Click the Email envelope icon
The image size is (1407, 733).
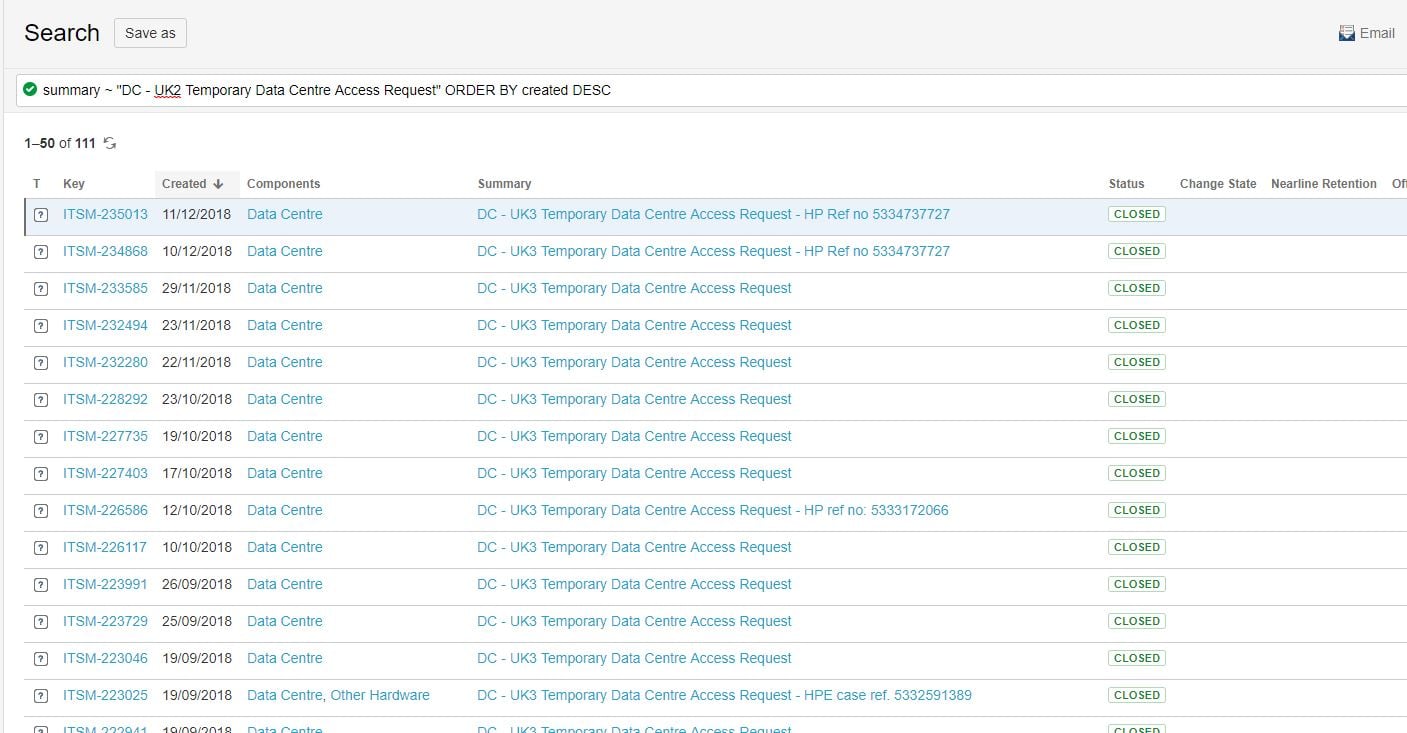(1347, 33)
